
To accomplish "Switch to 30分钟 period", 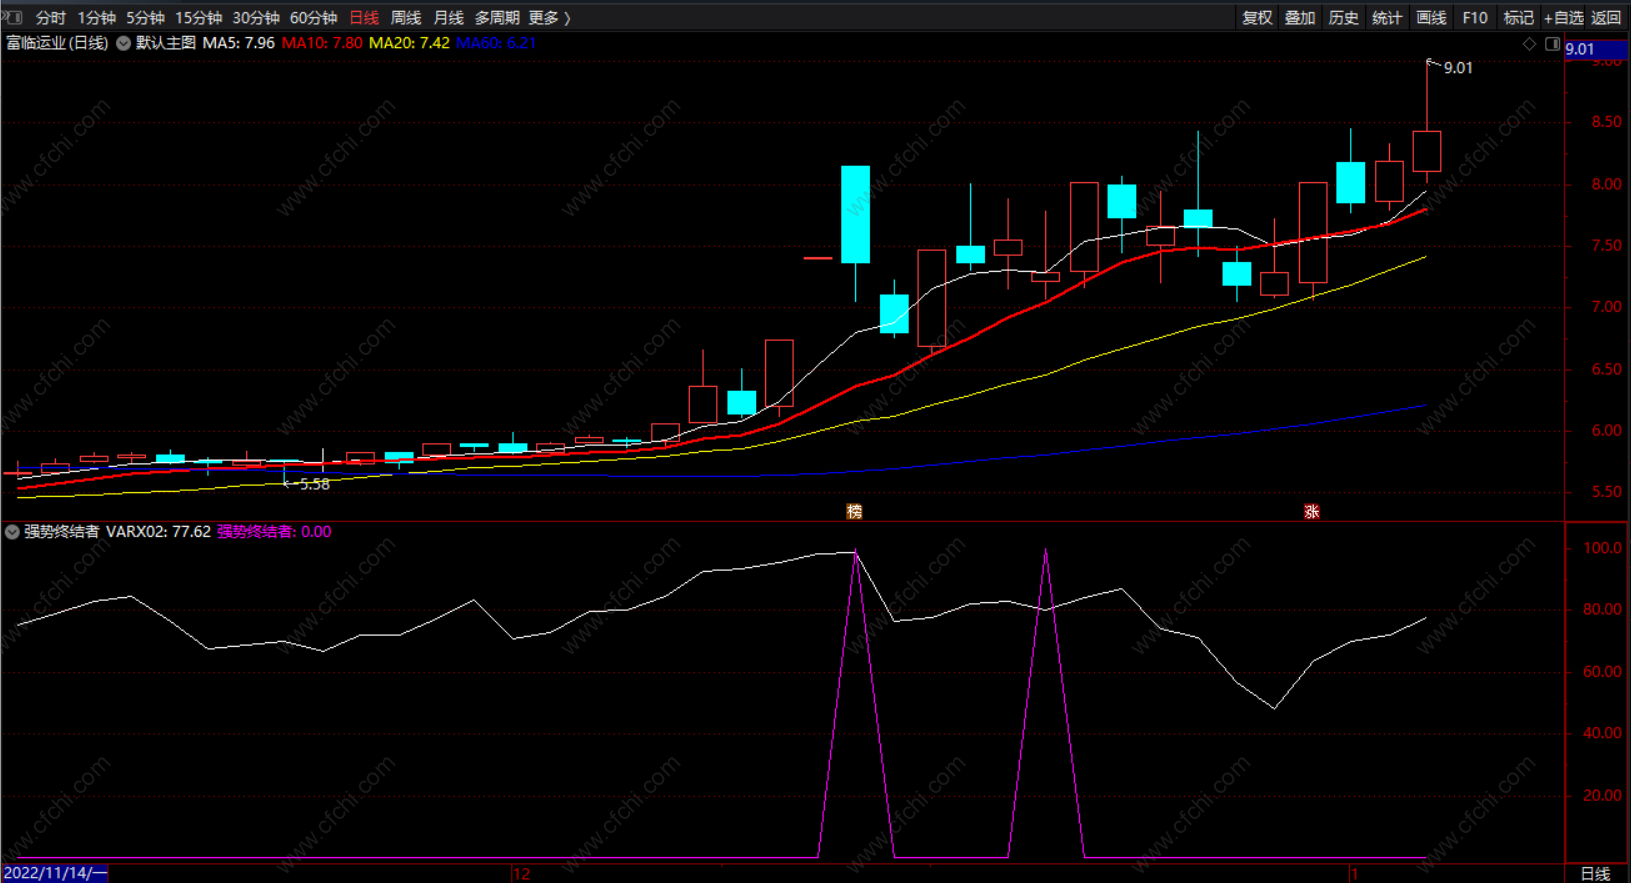I will [256, 17].
